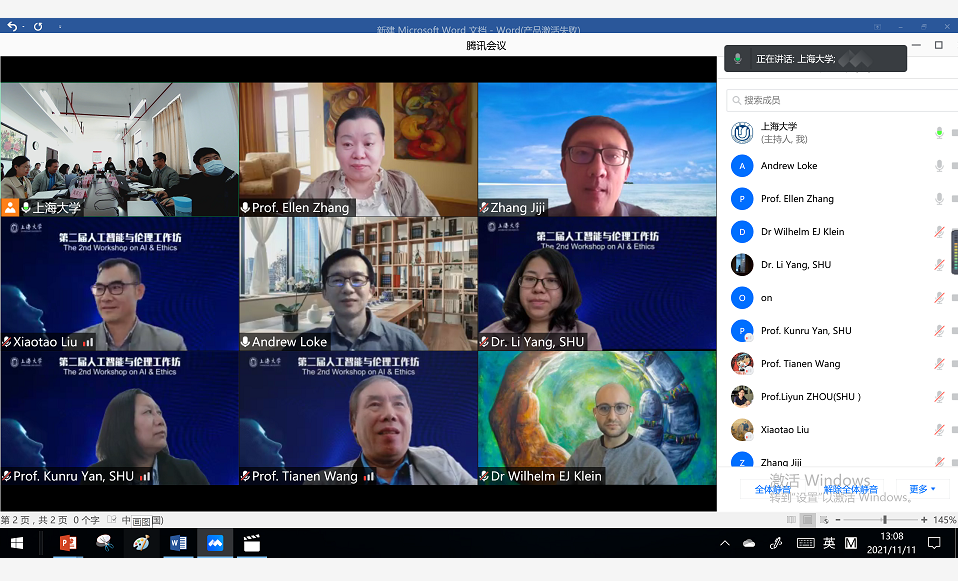Click the 全体静音 mute all button
The image size is (958, 581).
coord(773,489)
